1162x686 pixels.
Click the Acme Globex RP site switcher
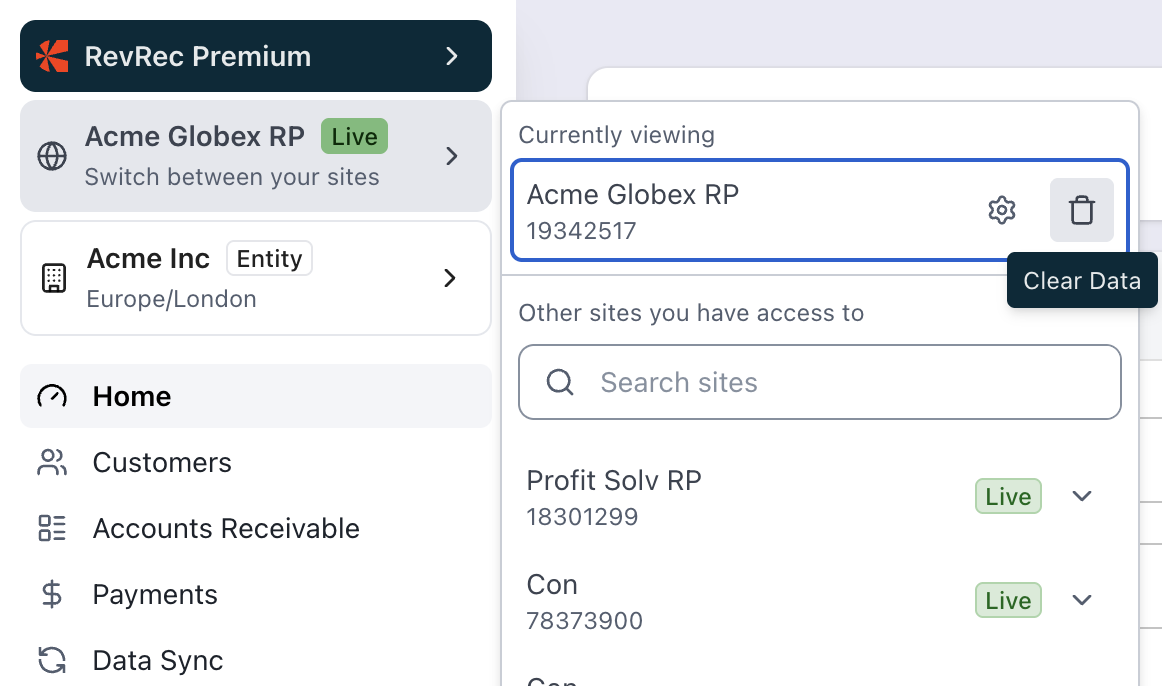click(x=256, y=156)
